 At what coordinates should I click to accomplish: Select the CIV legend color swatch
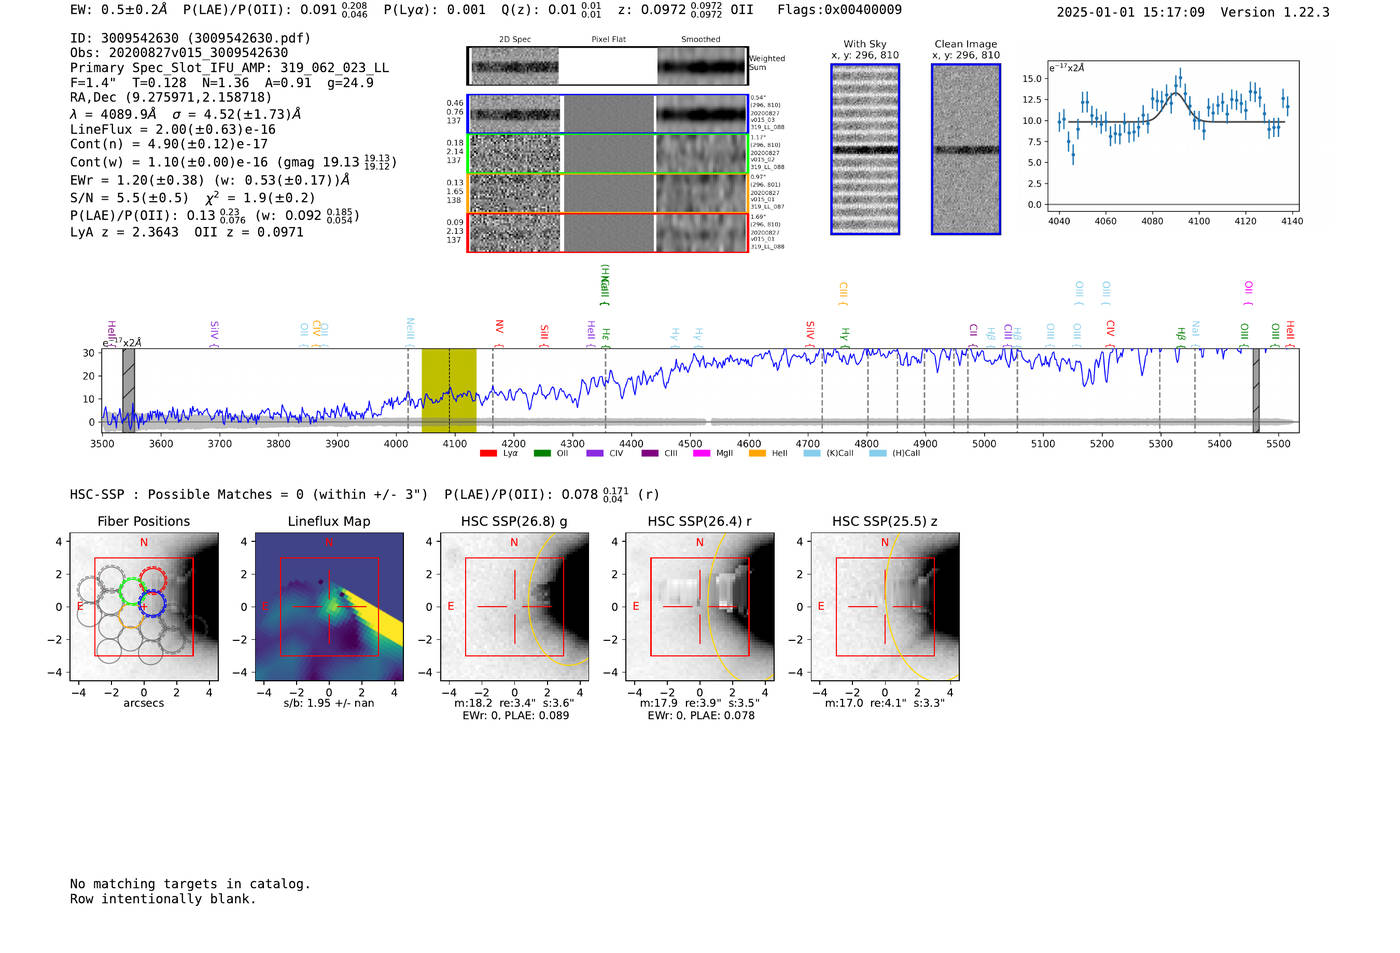click(596, 454)
